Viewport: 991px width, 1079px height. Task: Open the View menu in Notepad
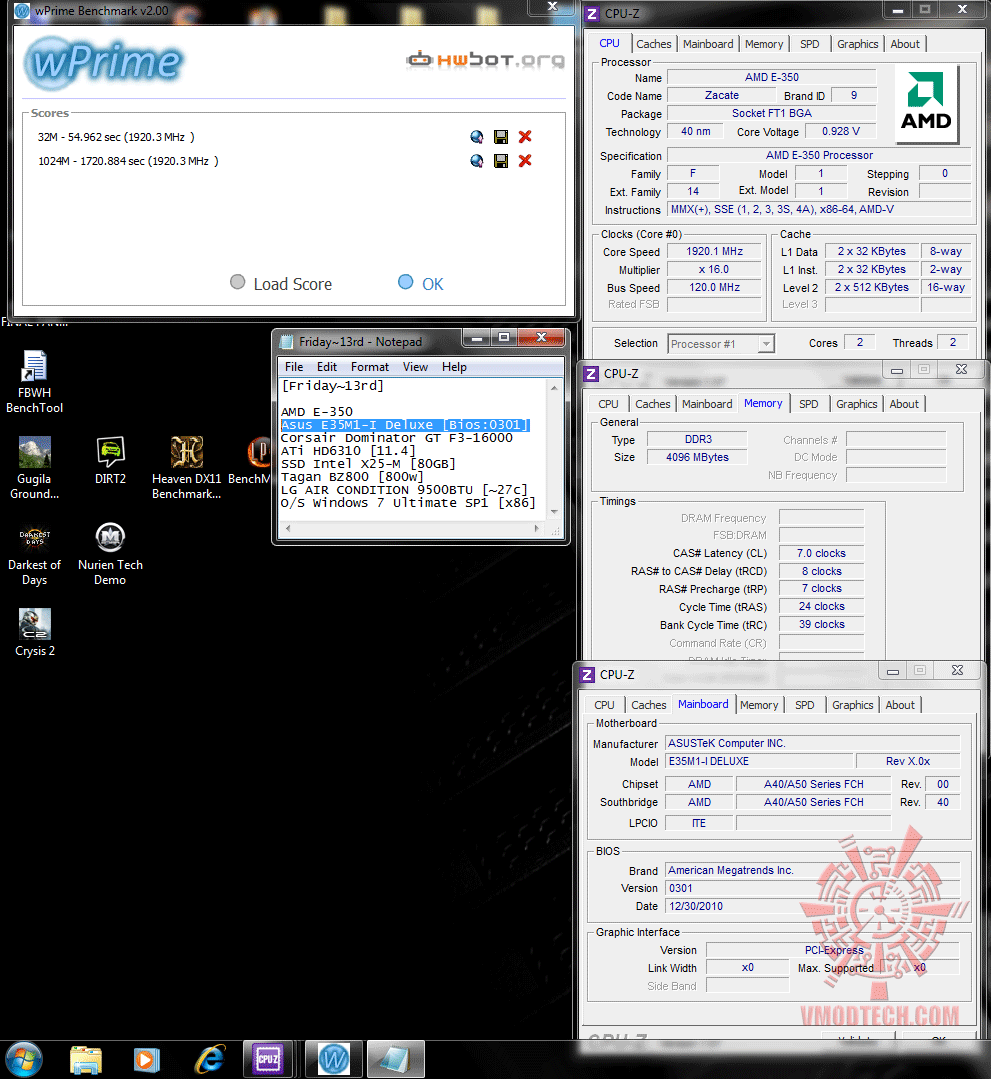(415, 367)
